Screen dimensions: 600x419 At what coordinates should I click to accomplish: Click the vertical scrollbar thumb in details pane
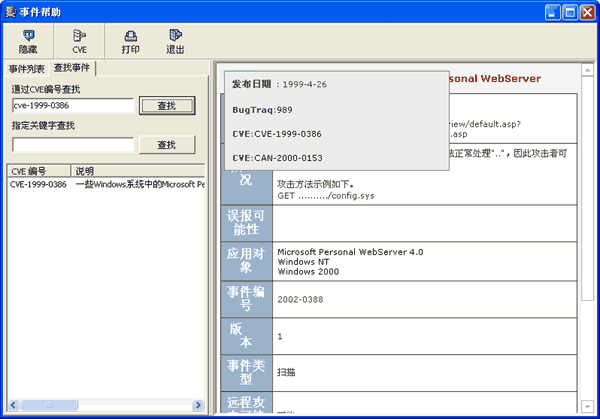pyautogui.click(x=589, y=180)
